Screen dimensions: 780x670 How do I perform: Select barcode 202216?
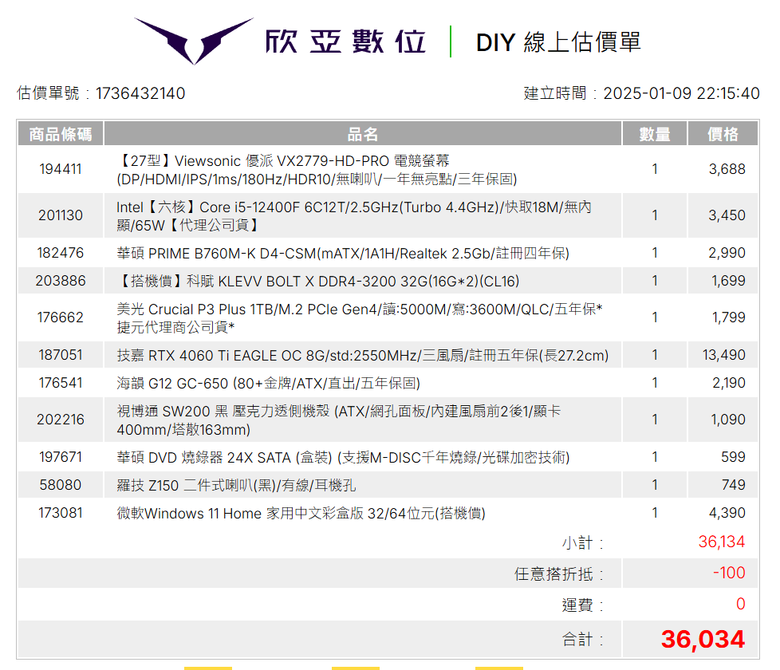click(x=60, y=420)
